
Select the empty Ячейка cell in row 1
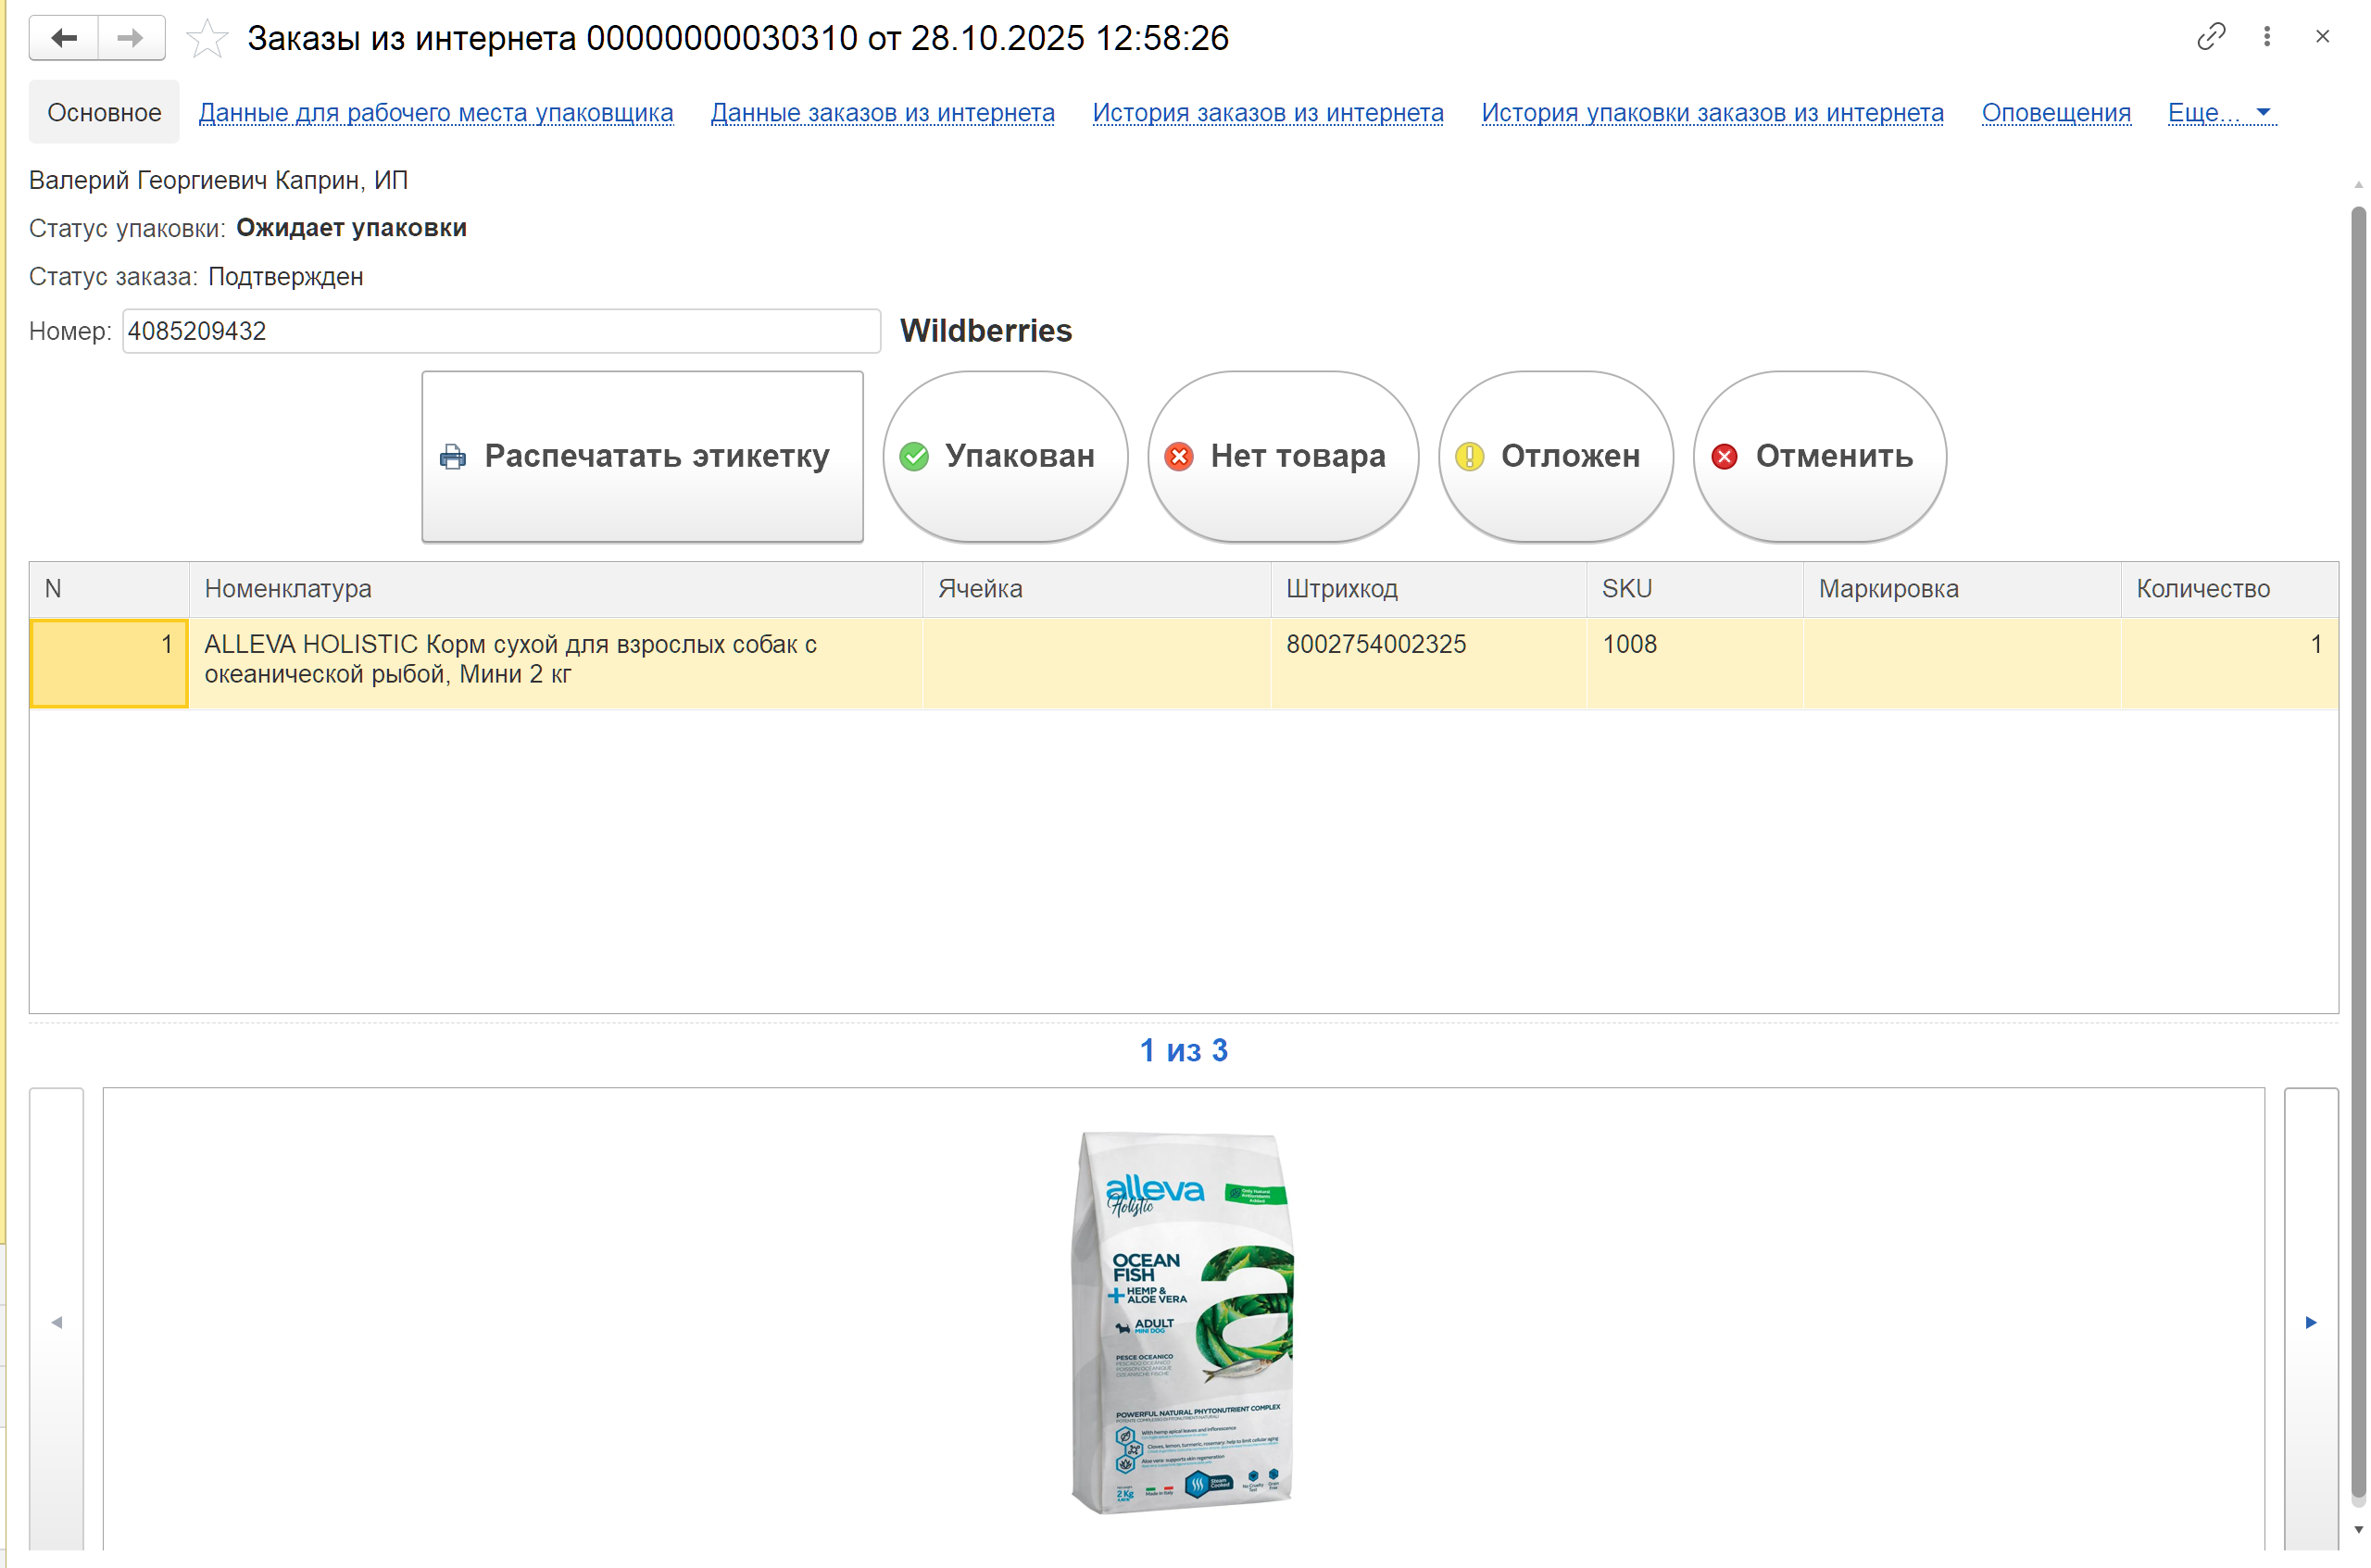(1096, 663)
